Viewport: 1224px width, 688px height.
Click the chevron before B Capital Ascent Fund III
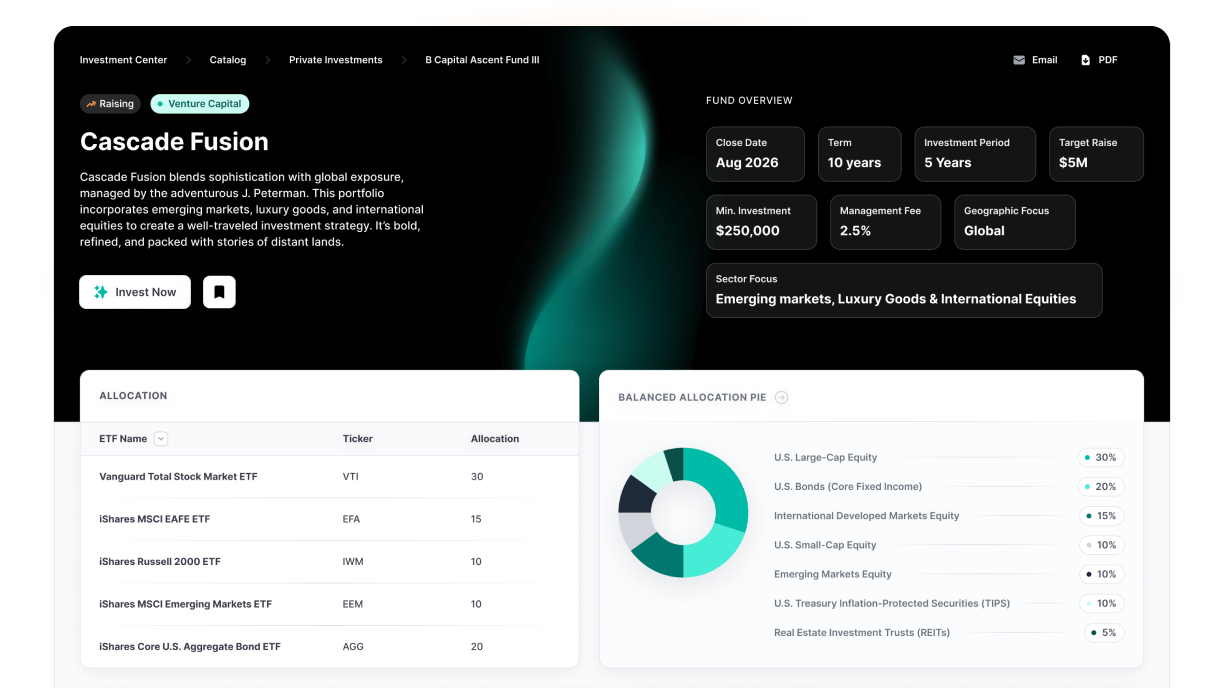point(404,60)
